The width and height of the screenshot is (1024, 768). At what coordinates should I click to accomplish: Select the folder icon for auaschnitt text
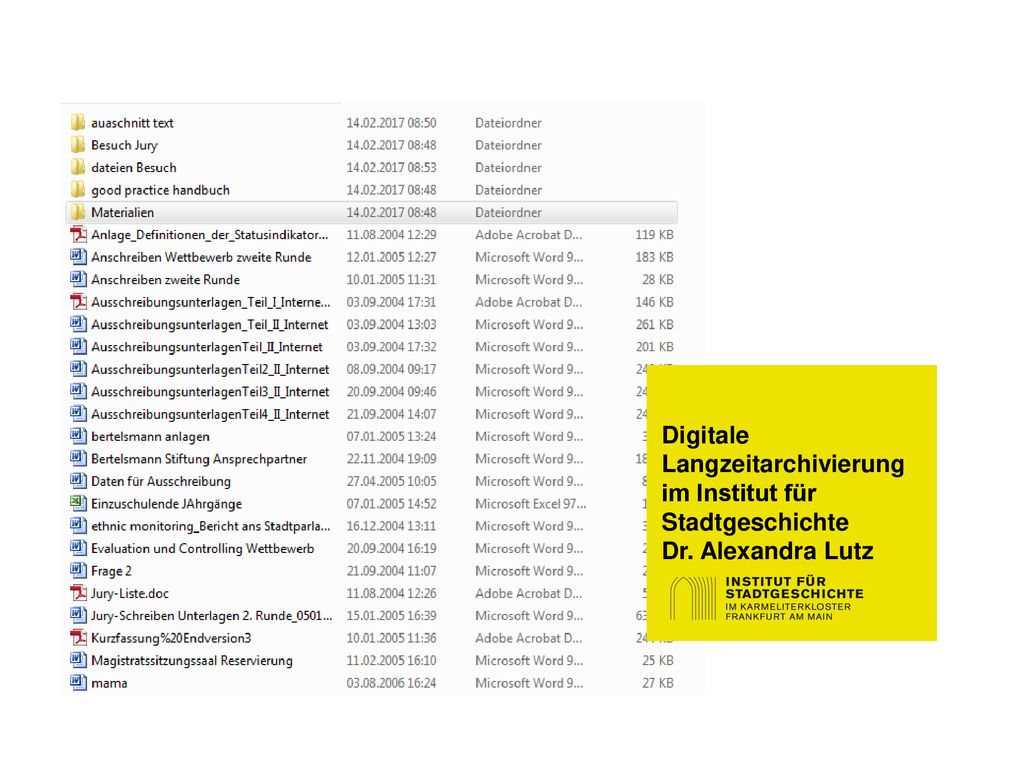point(78,123)
